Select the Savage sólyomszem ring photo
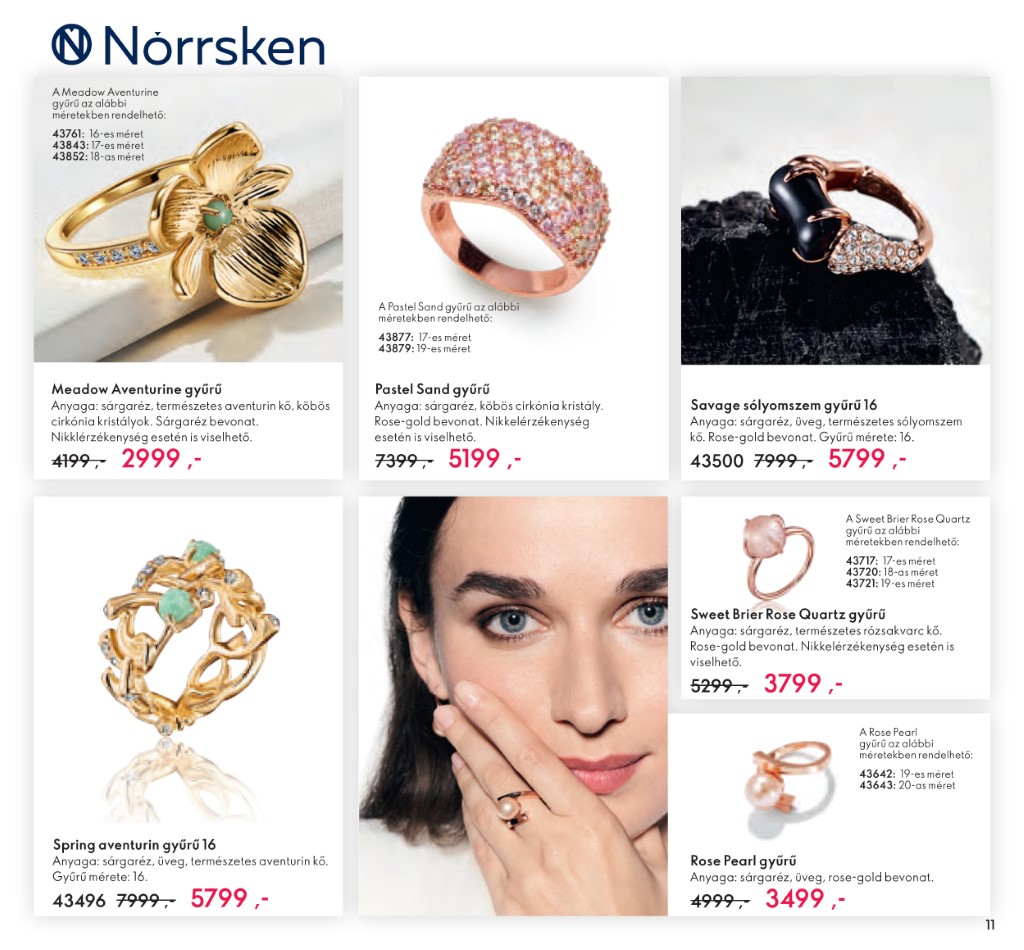1024x950 pixels. (835, 221)
